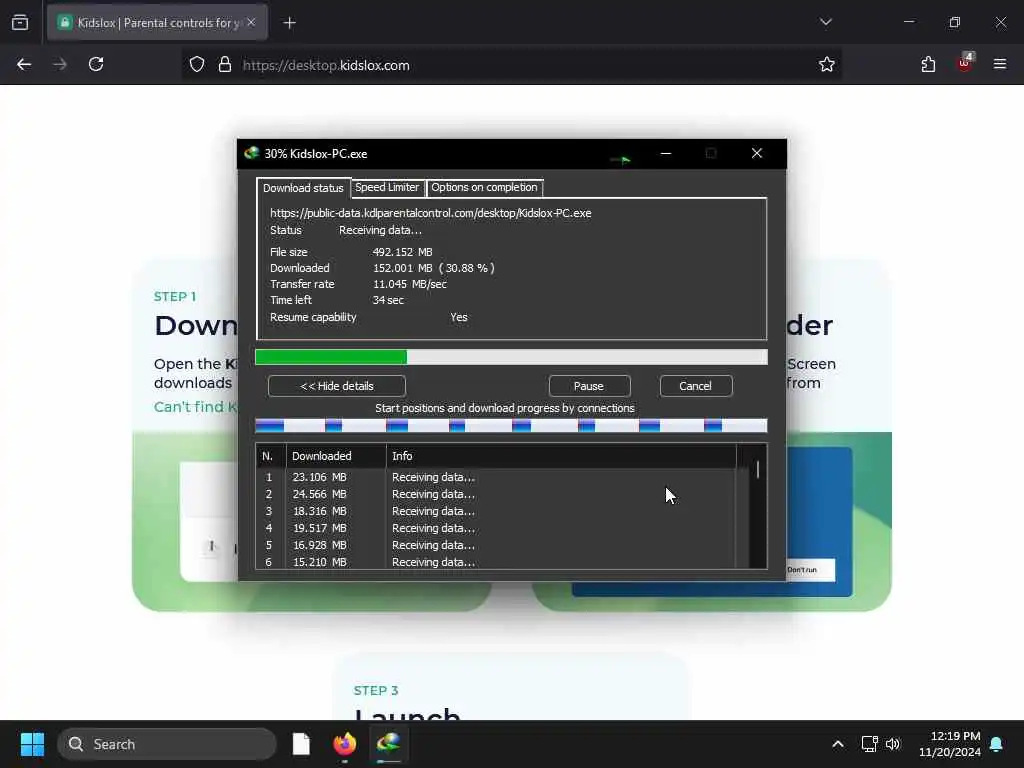View site security padlock info
Viewport: 1024px width, 768px height.
pyautogui.click(x=225, y=65)
